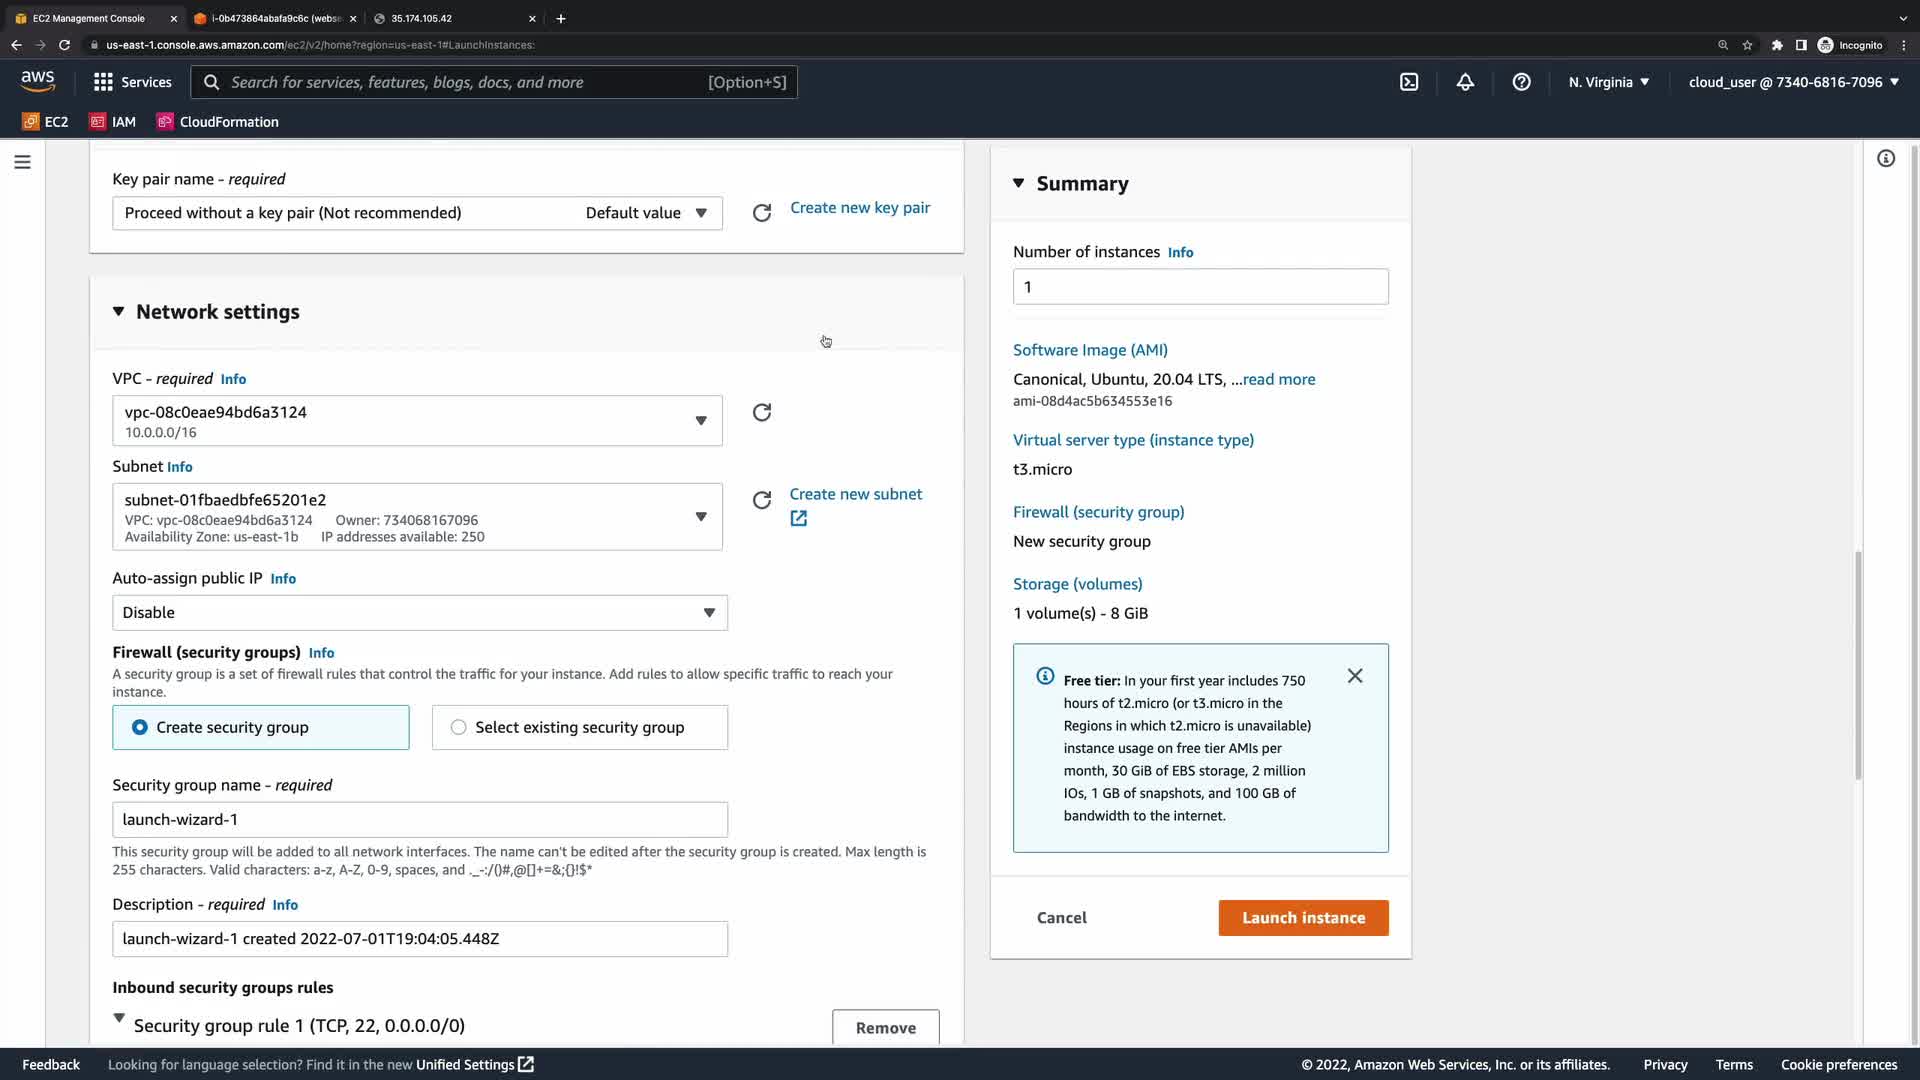This screenshot has height=1080, width=1920.
Task: Open AWS CloudShell icon in header
Action: pos(1409,82)
